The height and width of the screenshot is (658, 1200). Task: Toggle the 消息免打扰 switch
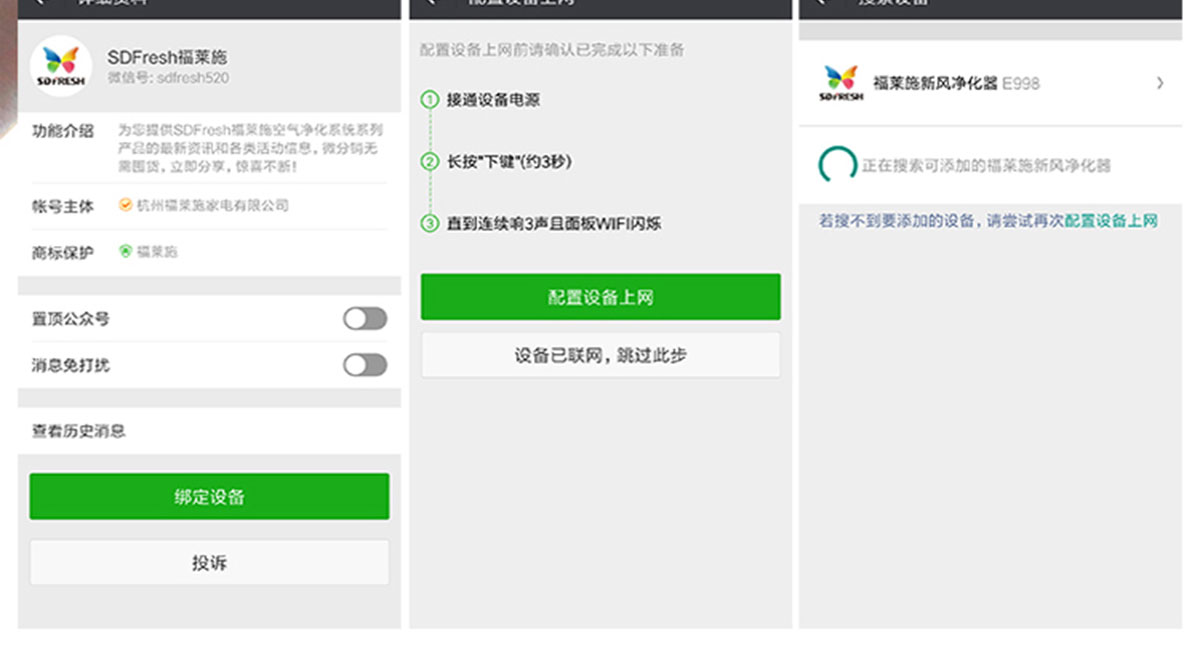364,365
